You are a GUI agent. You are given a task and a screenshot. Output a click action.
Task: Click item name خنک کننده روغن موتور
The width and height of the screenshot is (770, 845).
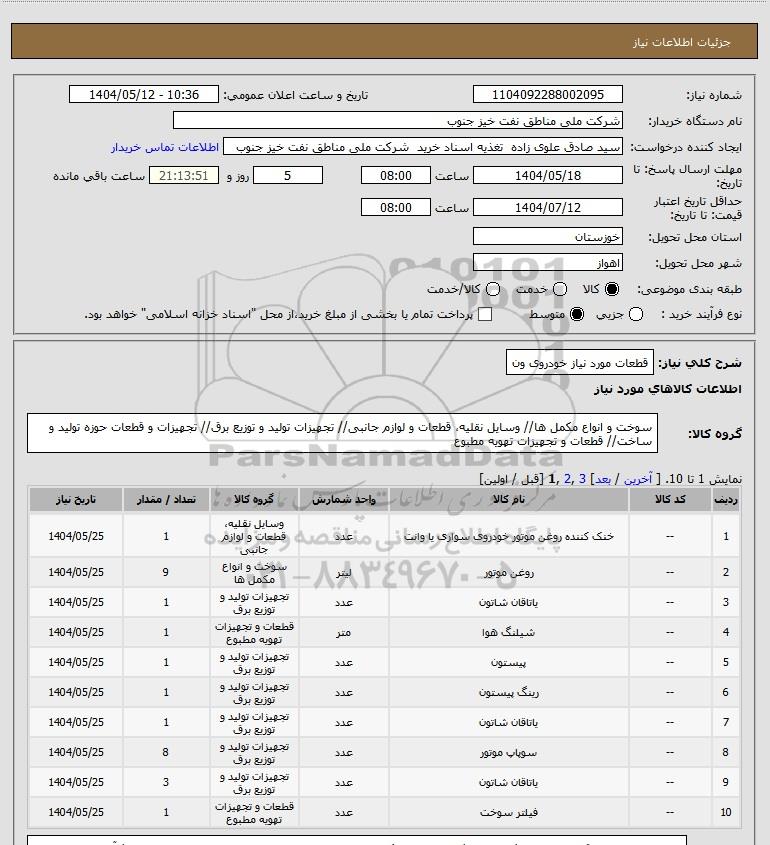509,536
